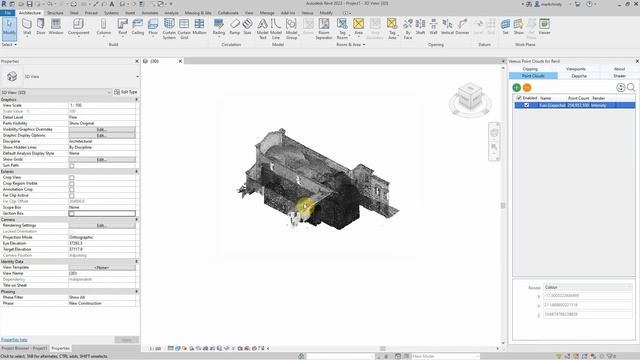Click the green add point cloud button
640x360 pixels.
click(x=516, y=87)
